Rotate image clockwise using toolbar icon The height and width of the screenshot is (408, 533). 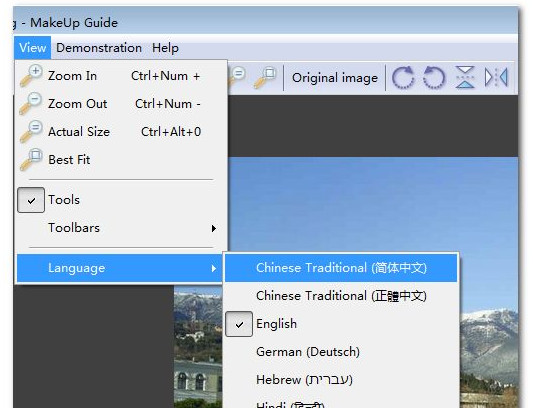[403, 78]
